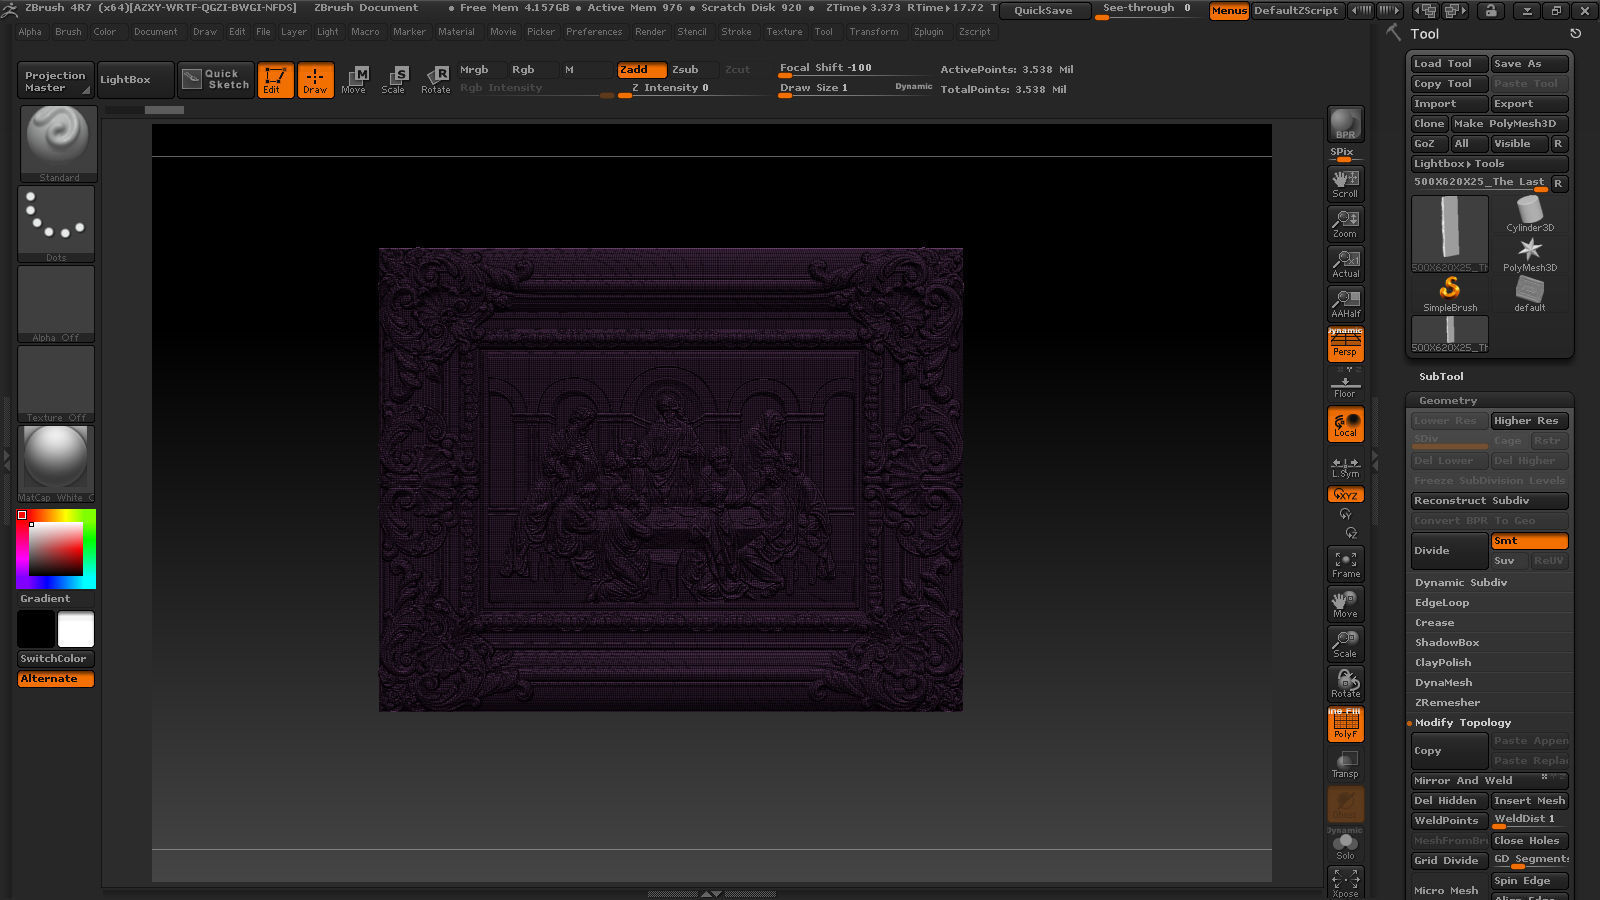Click the AAHalf icon
The height and width of the screenshot is (900, 1600).
pyautogui.click(x=1345, y=303)
